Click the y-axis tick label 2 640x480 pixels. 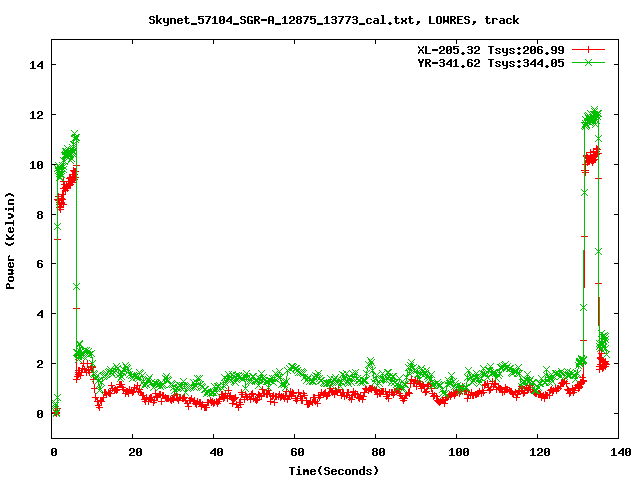tap(40, 364)
